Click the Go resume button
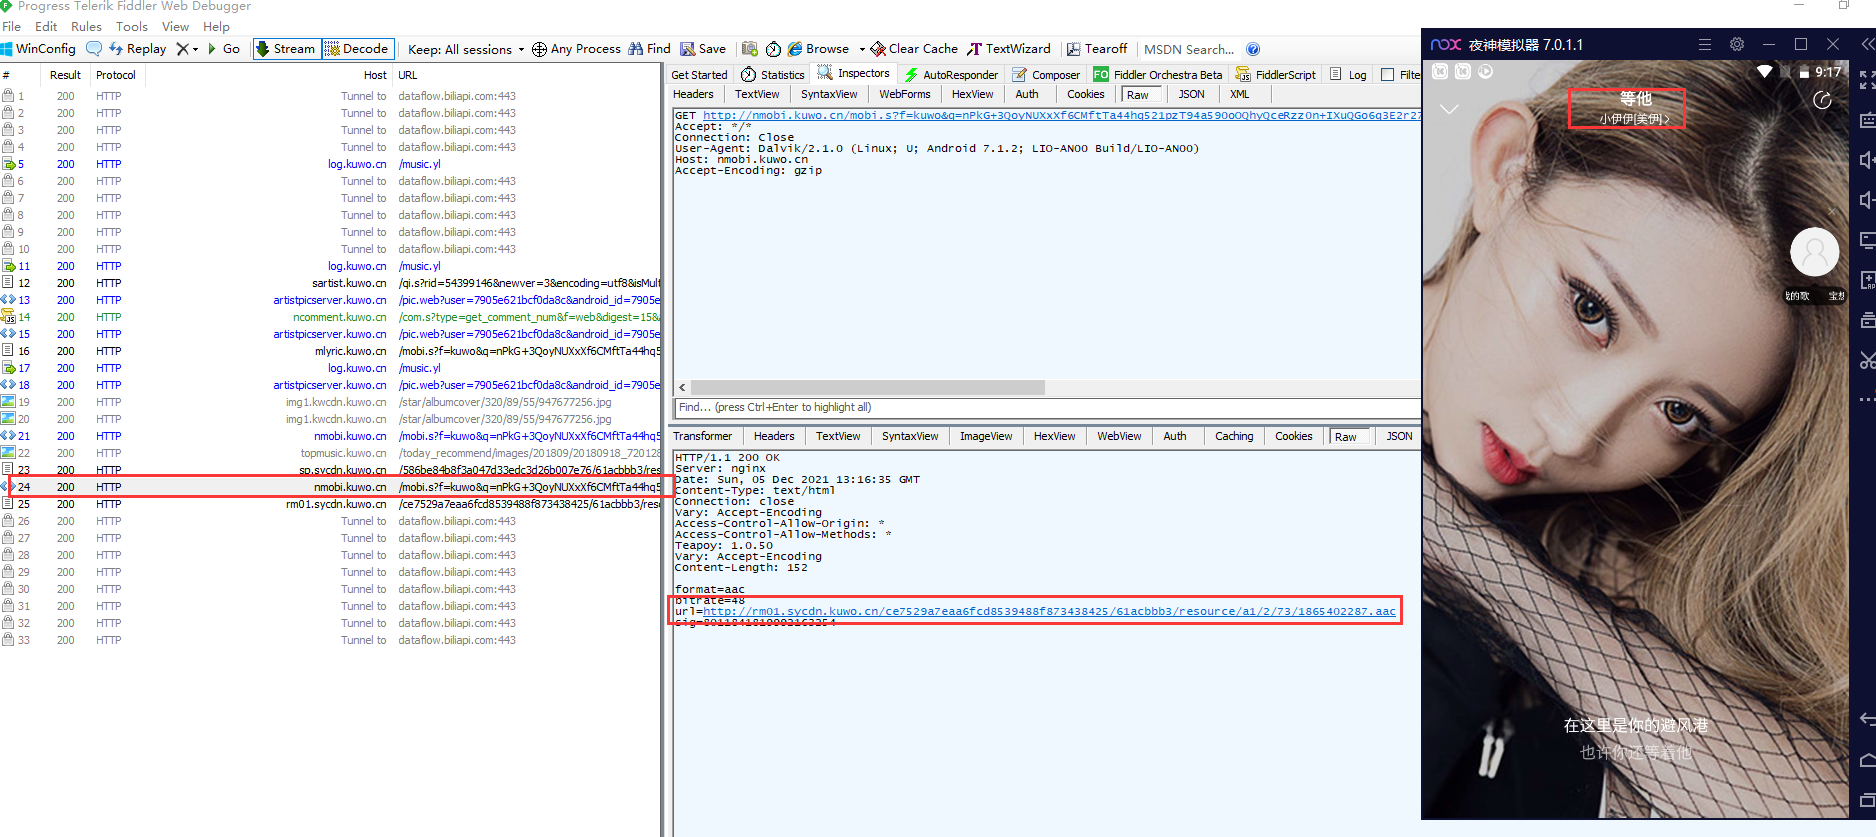The width and height of the screenshot is (1876, 837). [224, 49]
